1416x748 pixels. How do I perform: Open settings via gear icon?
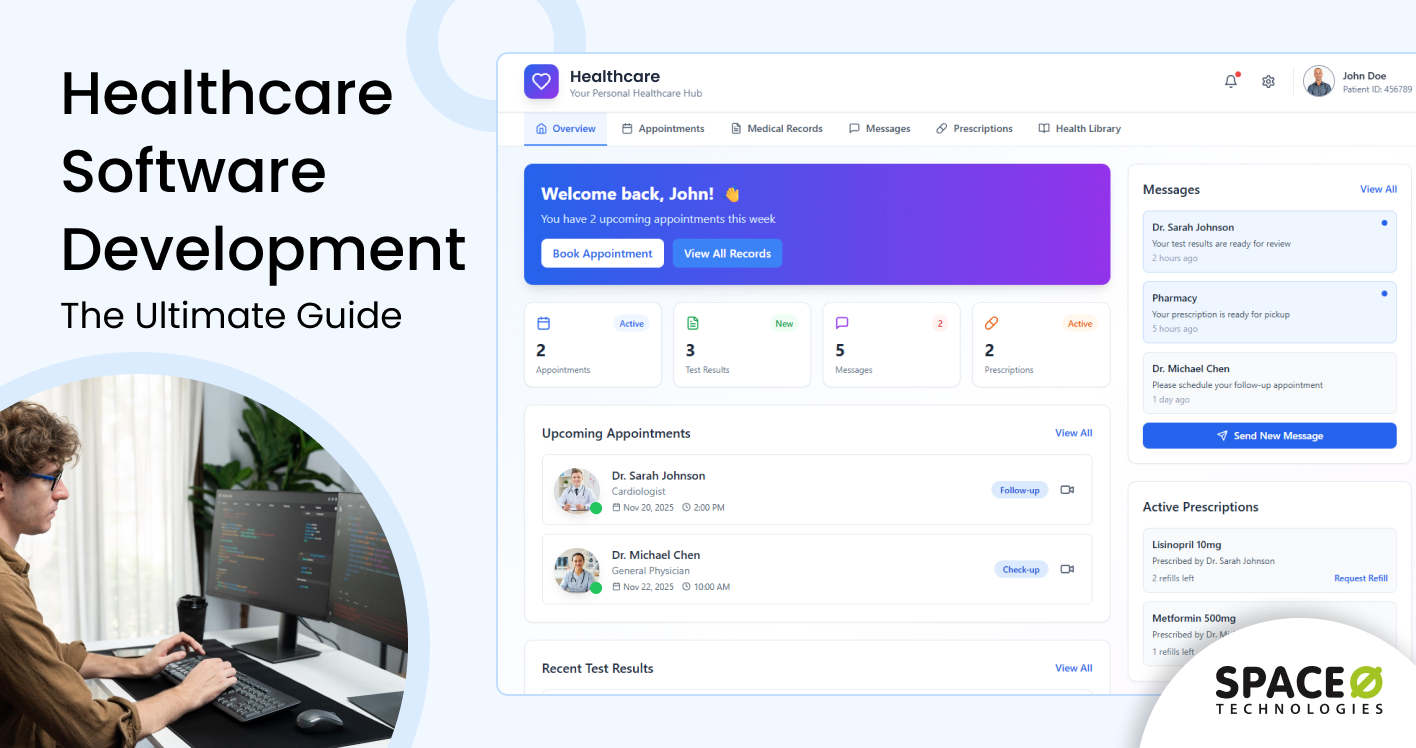click(1268, 81)
